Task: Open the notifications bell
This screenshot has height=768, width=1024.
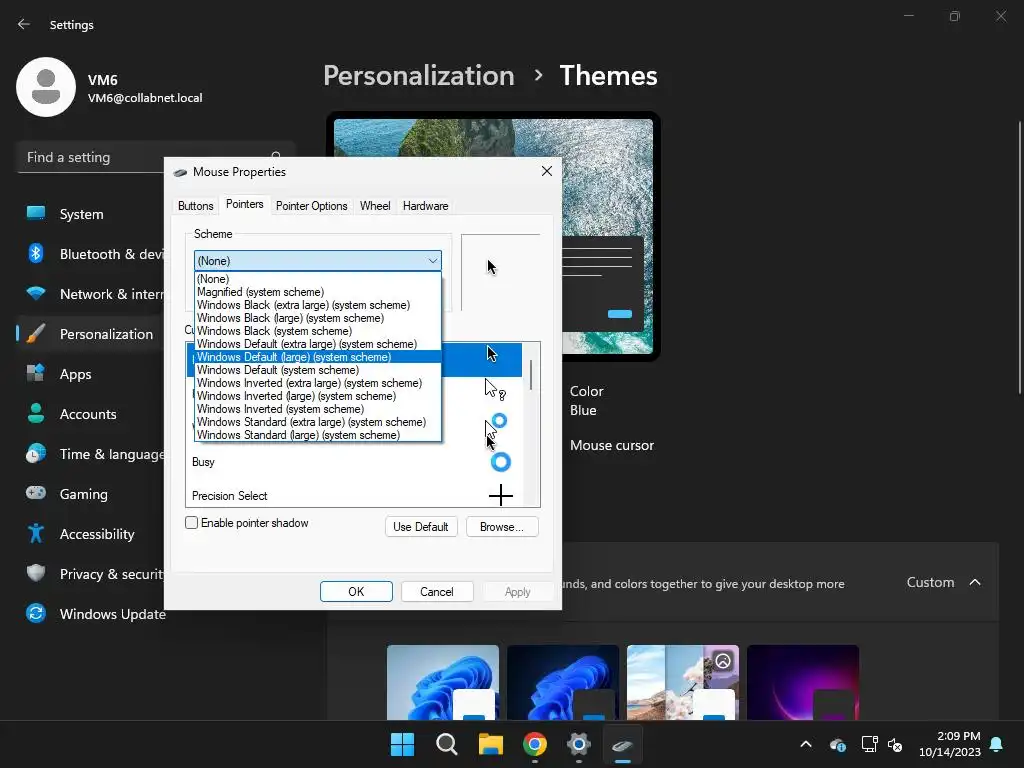Action: 997,744
